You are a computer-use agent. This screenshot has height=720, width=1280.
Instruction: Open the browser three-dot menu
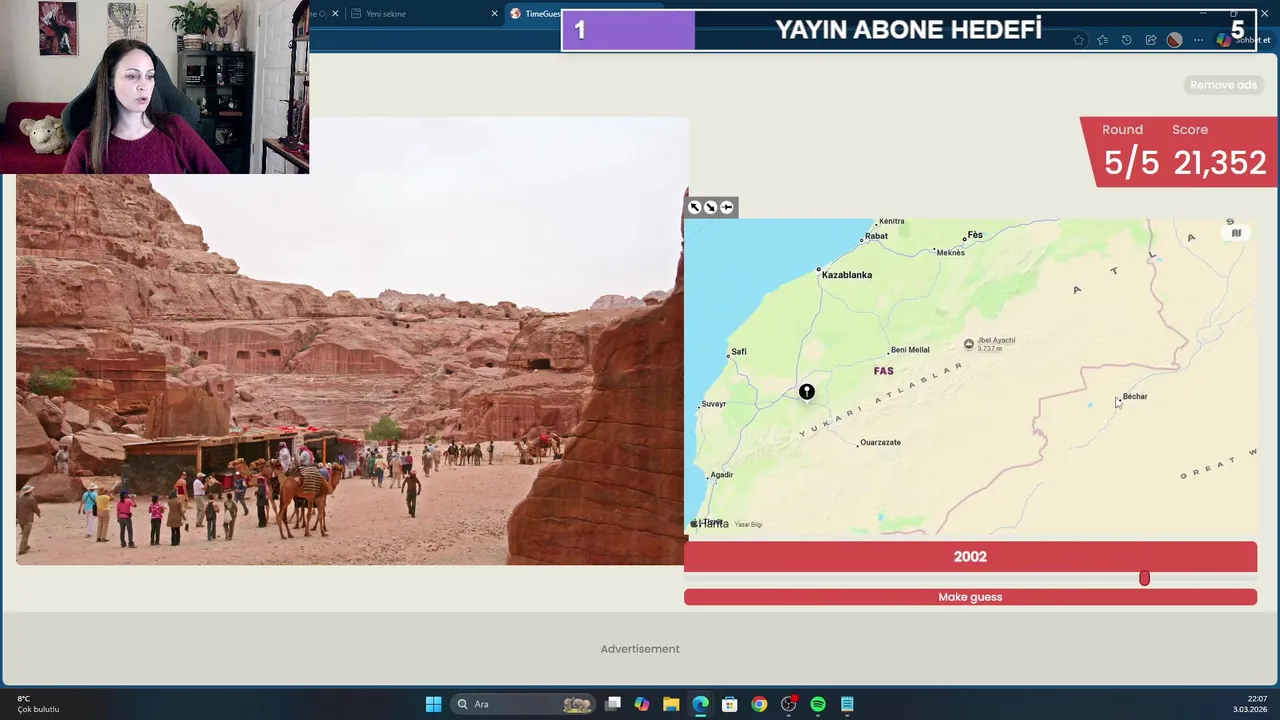1198,40
